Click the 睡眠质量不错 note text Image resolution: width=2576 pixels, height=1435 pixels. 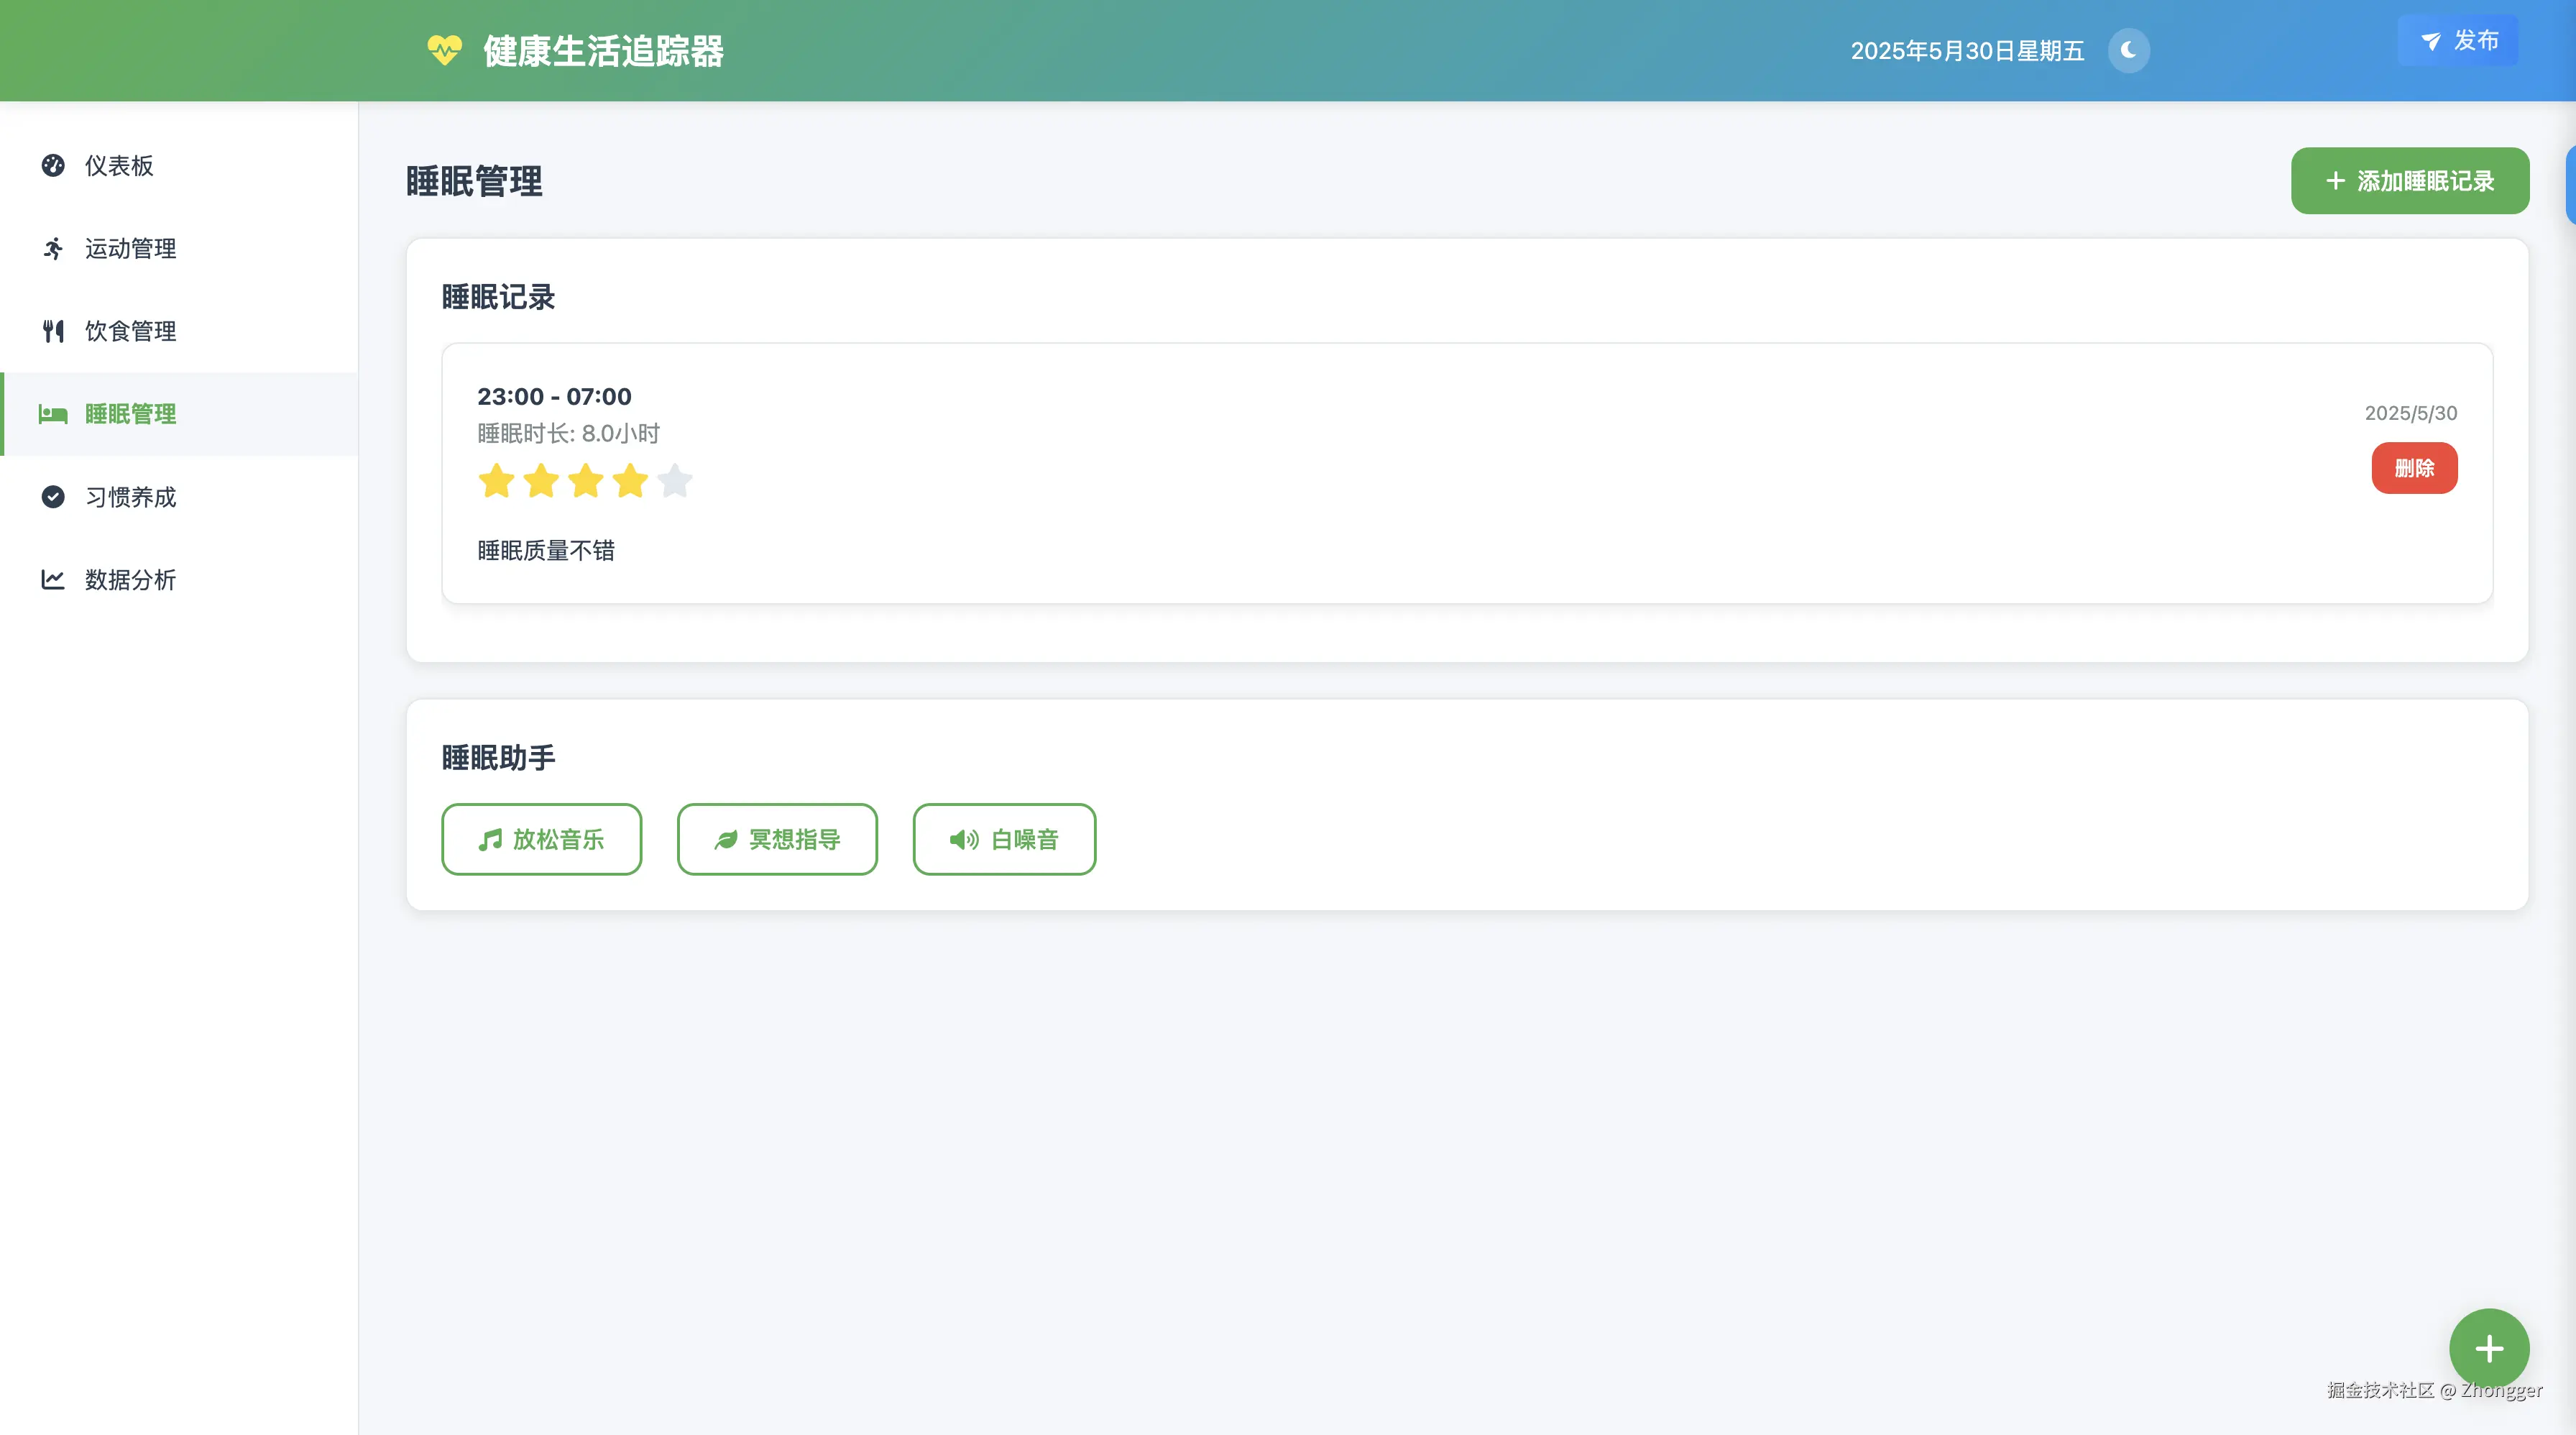tap(546, 551)
